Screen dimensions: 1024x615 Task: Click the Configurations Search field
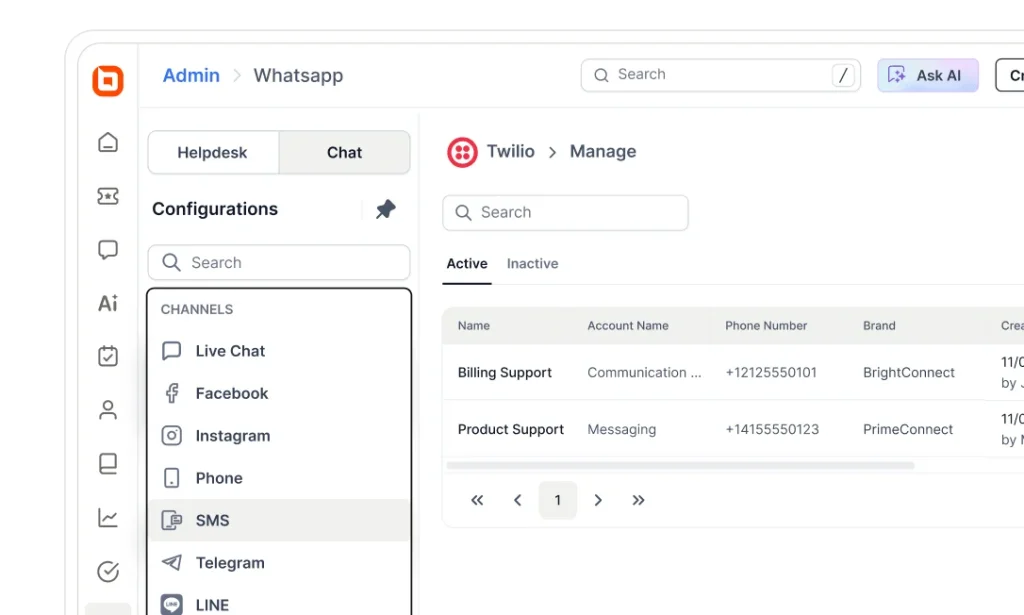coord(279,262)
